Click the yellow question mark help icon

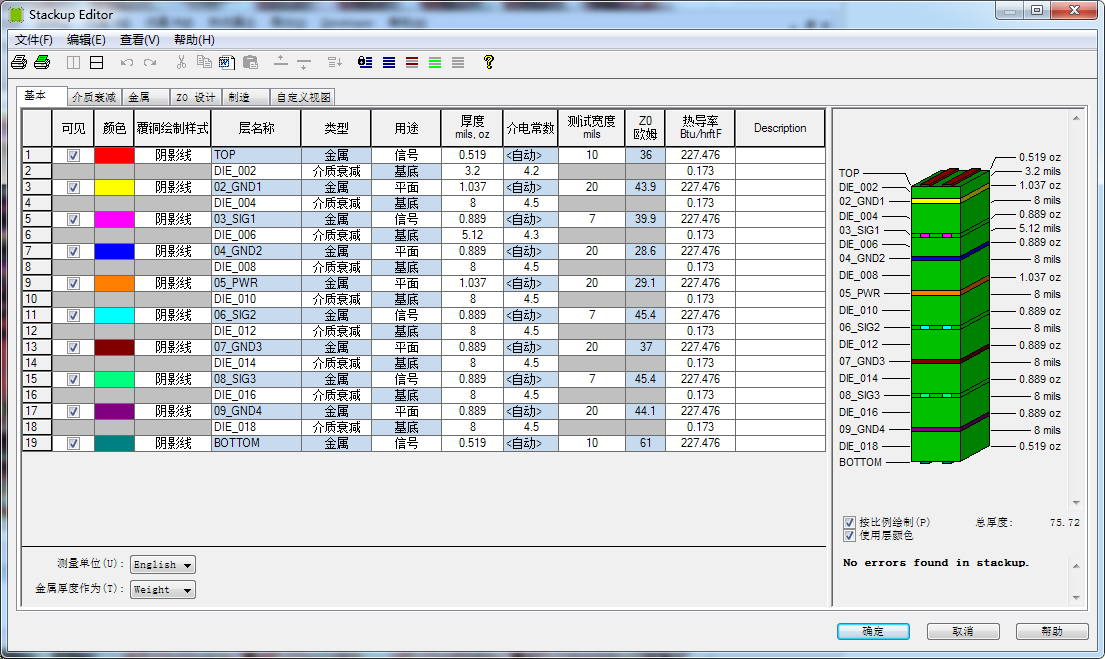[488, 62]
